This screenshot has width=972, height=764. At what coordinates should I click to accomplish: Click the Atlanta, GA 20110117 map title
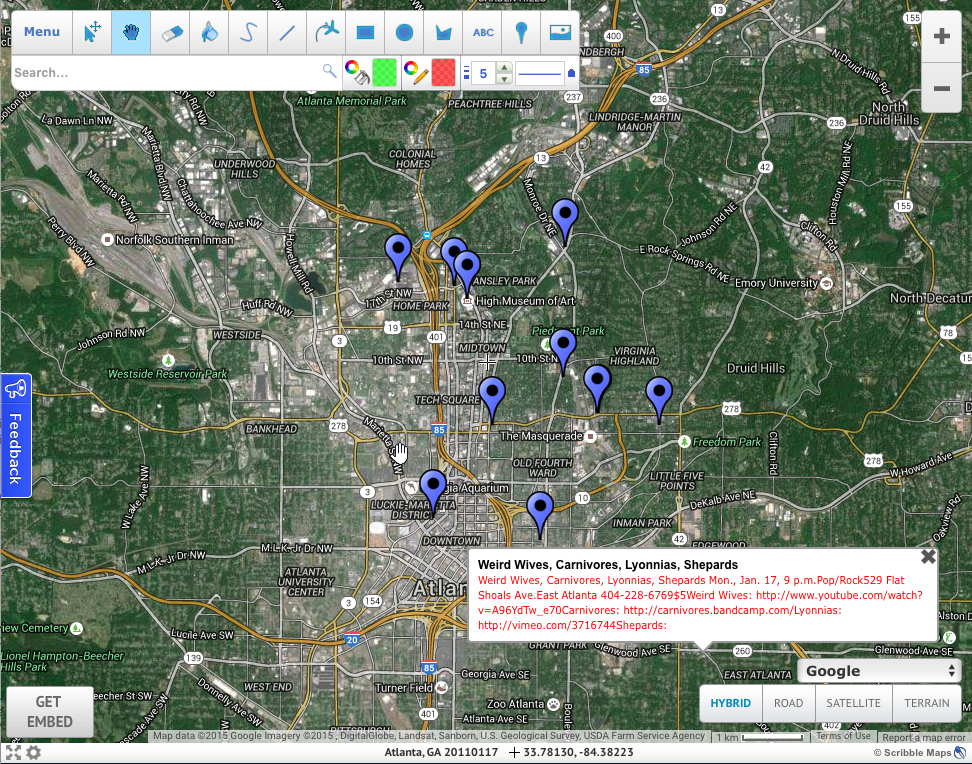(x=441, y=752)
